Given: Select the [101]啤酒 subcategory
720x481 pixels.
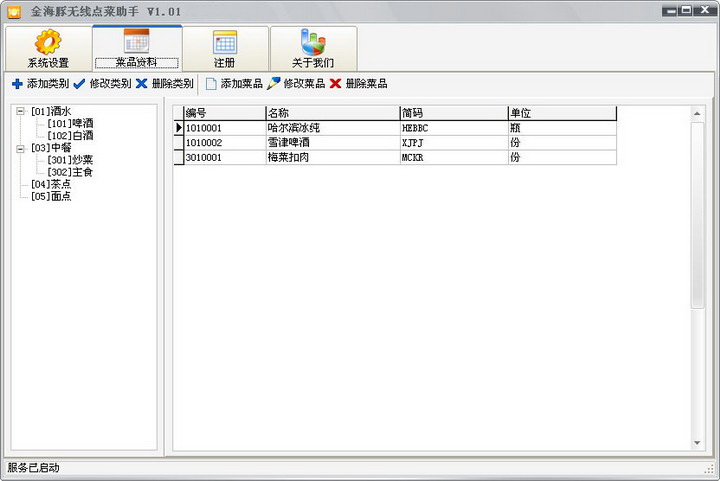Looking at the screenshot, I should tap(70, 123).
